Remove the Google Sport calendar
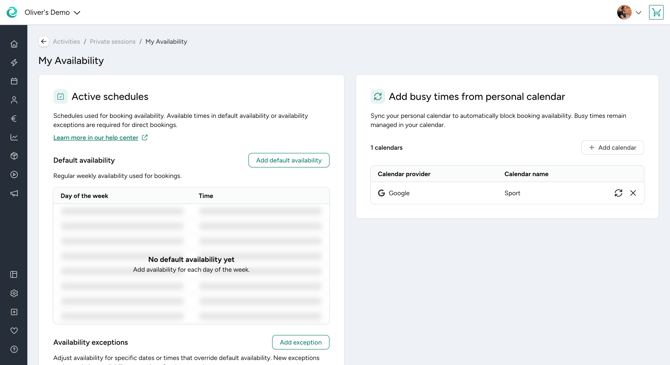This screenshot has width=670, height=365. coord(633,193)
